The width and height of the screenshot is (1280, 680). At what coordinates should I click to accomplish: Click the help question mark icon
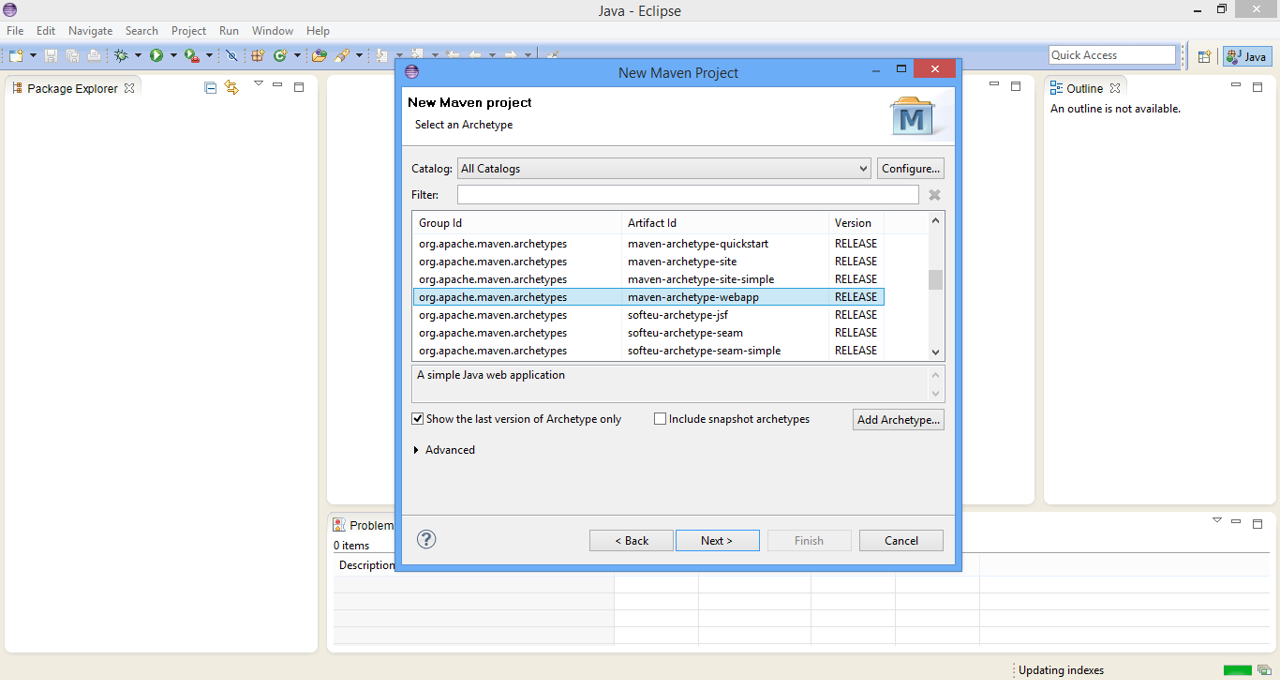point(427,539)
